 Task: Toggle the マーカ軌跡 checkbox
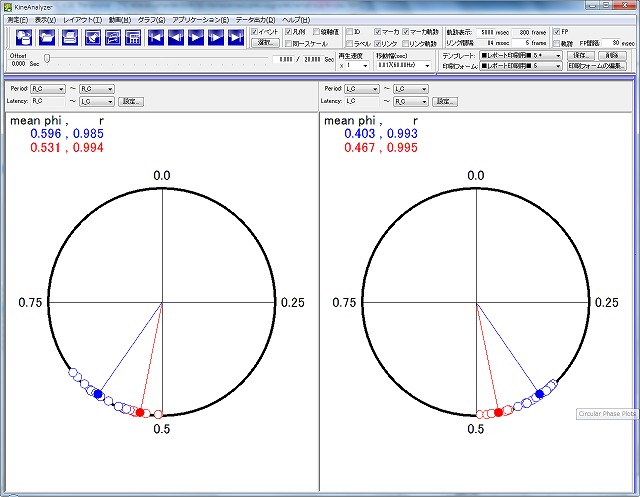click(x=406, y=32)
